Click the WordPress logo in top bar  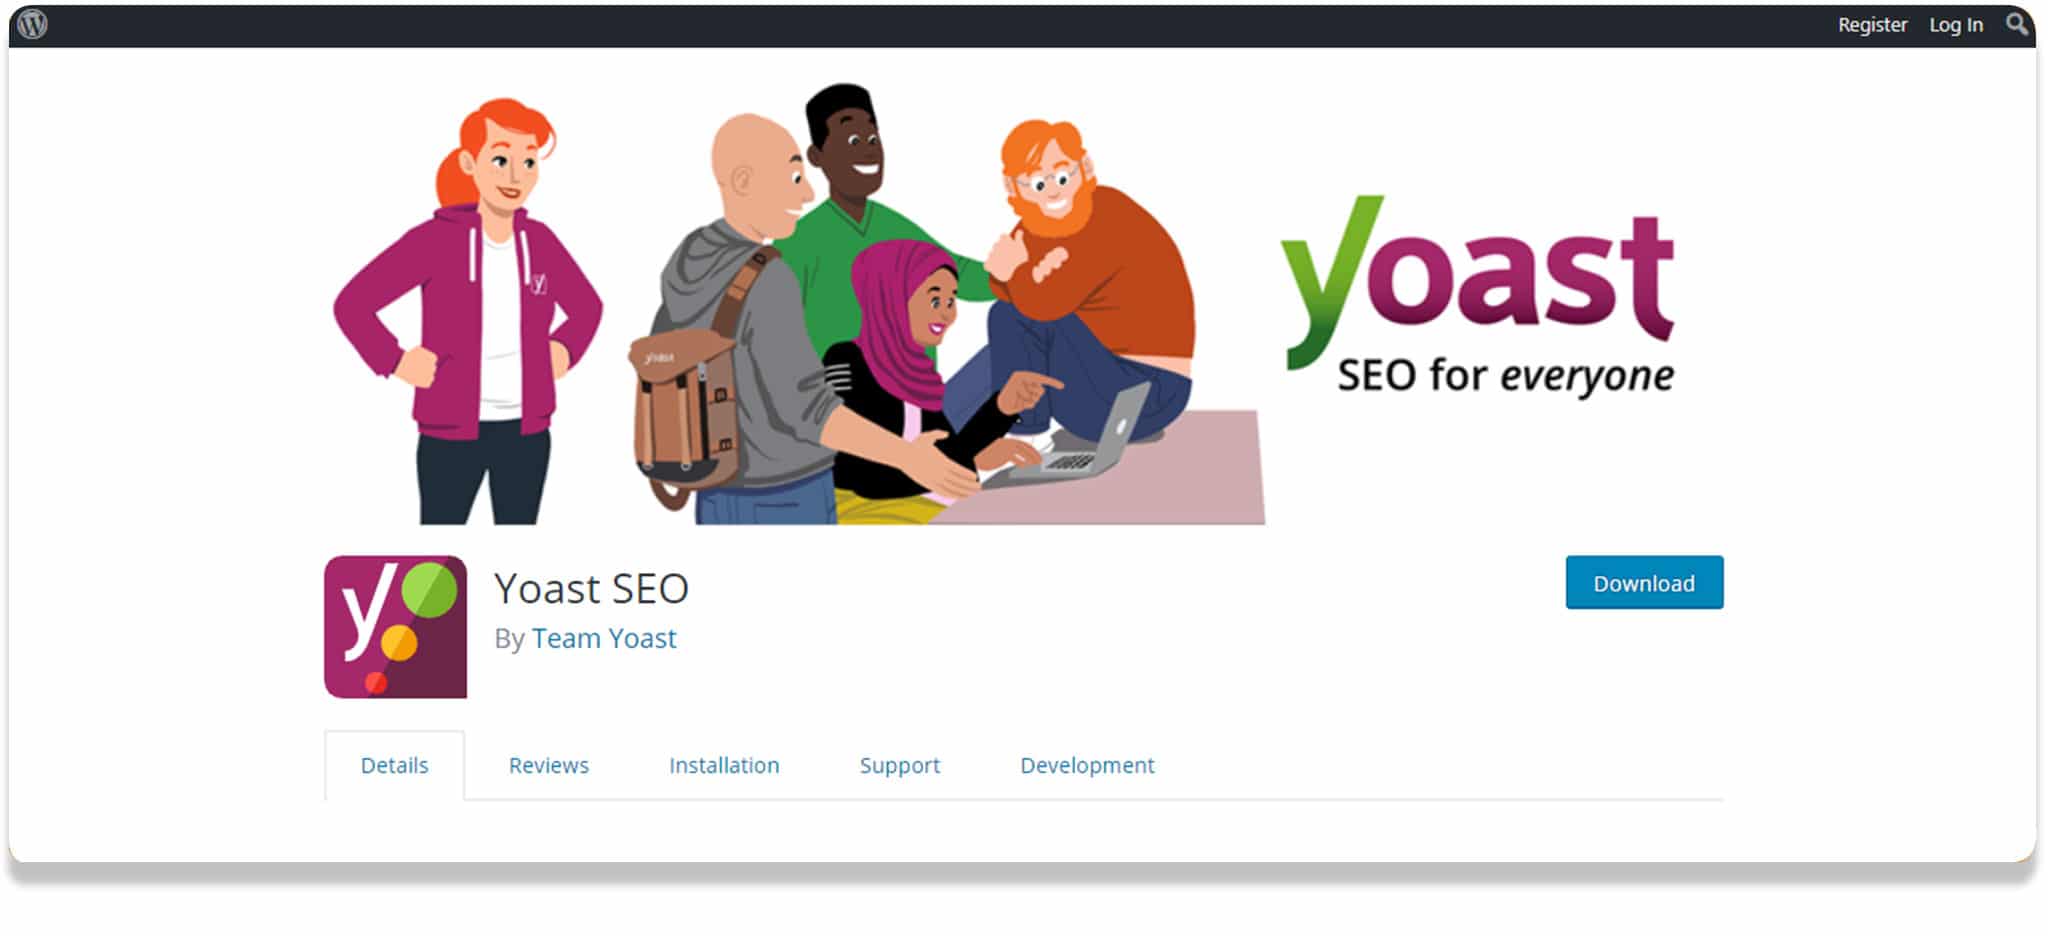click(x=33, y=24)
